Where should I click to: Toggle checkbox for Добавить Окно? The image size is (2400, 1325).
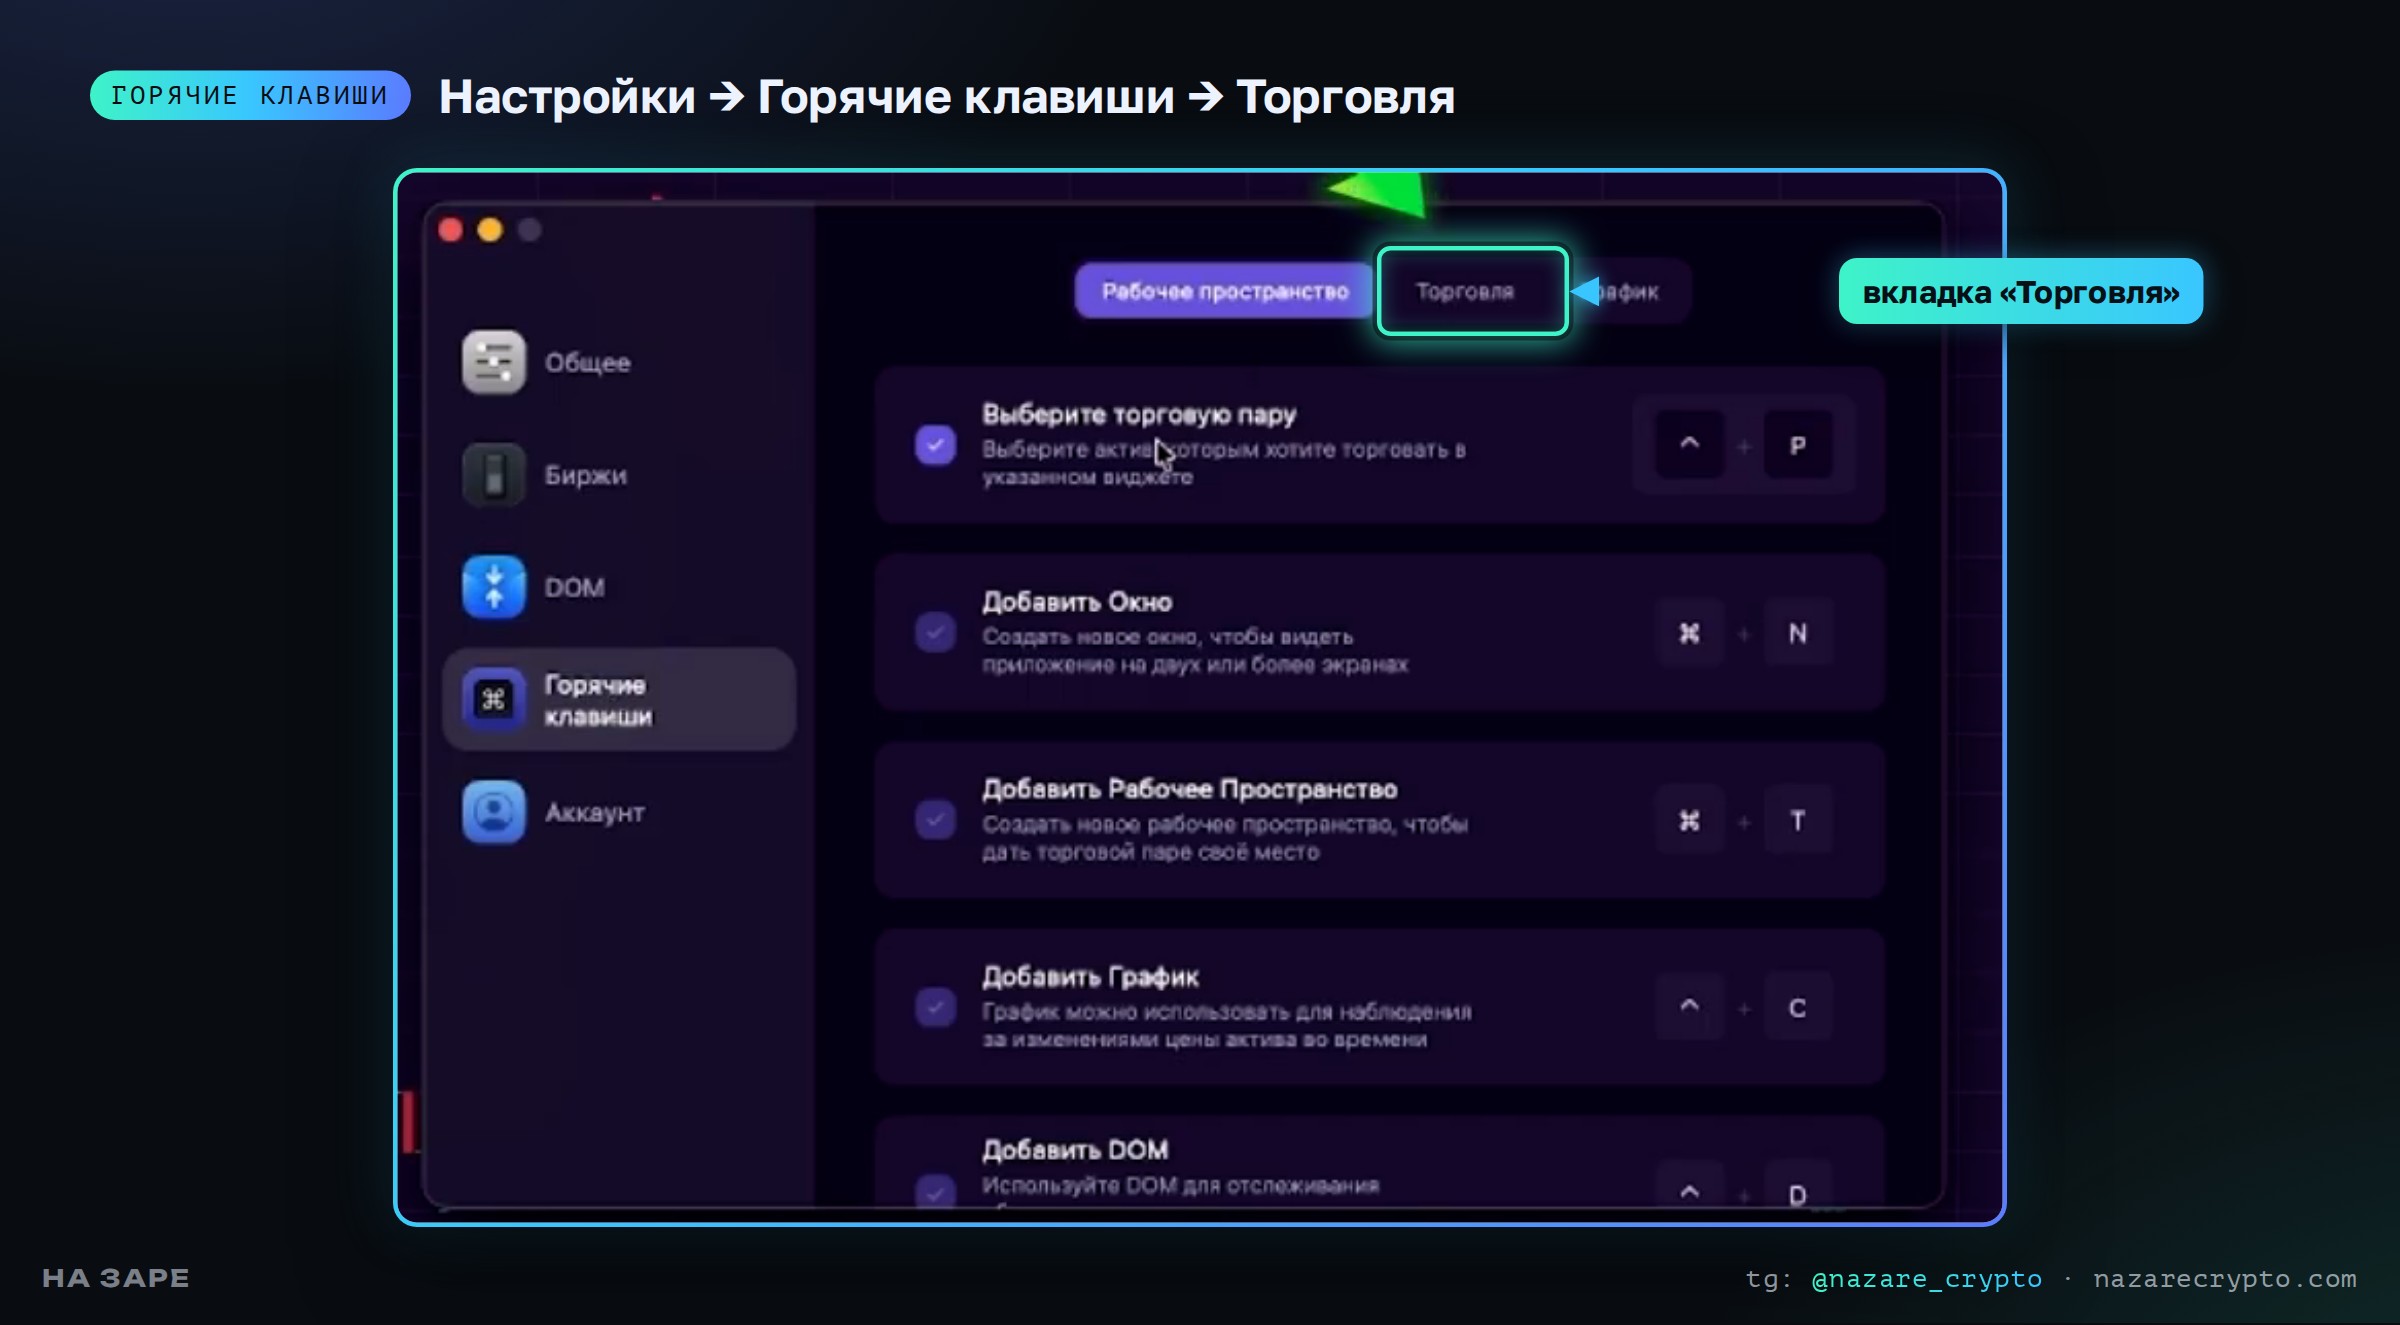[935, 632]
